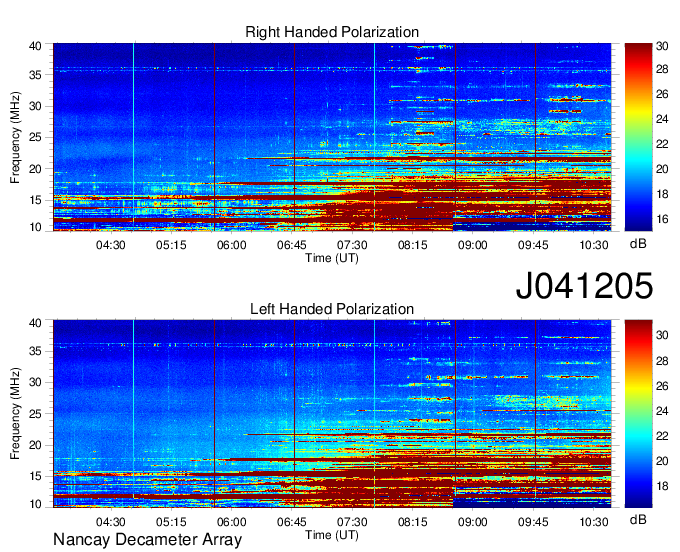Click the "Time (UT)" label under Right Handed plot
The image size is (680, 552).
(332, 258)
